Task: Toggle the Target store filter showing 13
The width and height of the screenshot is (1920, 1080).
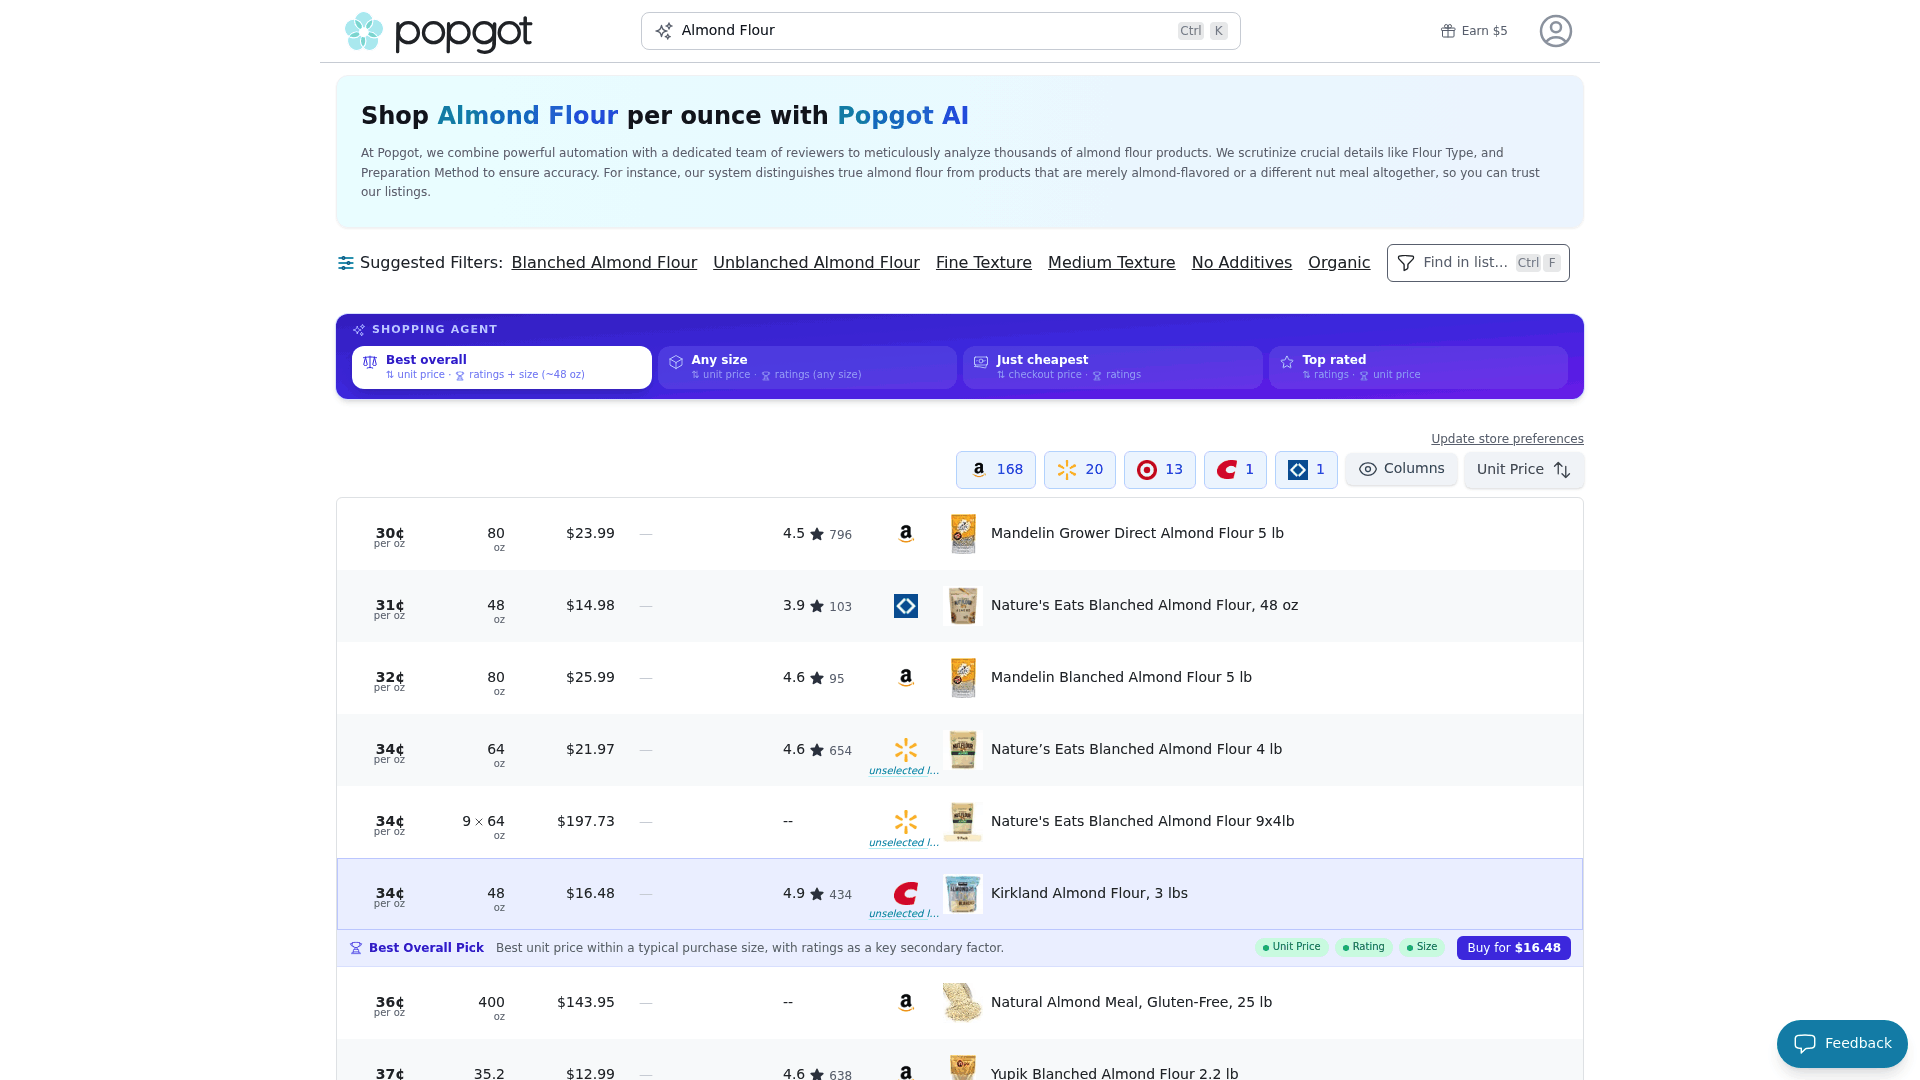Action: 1159,470
